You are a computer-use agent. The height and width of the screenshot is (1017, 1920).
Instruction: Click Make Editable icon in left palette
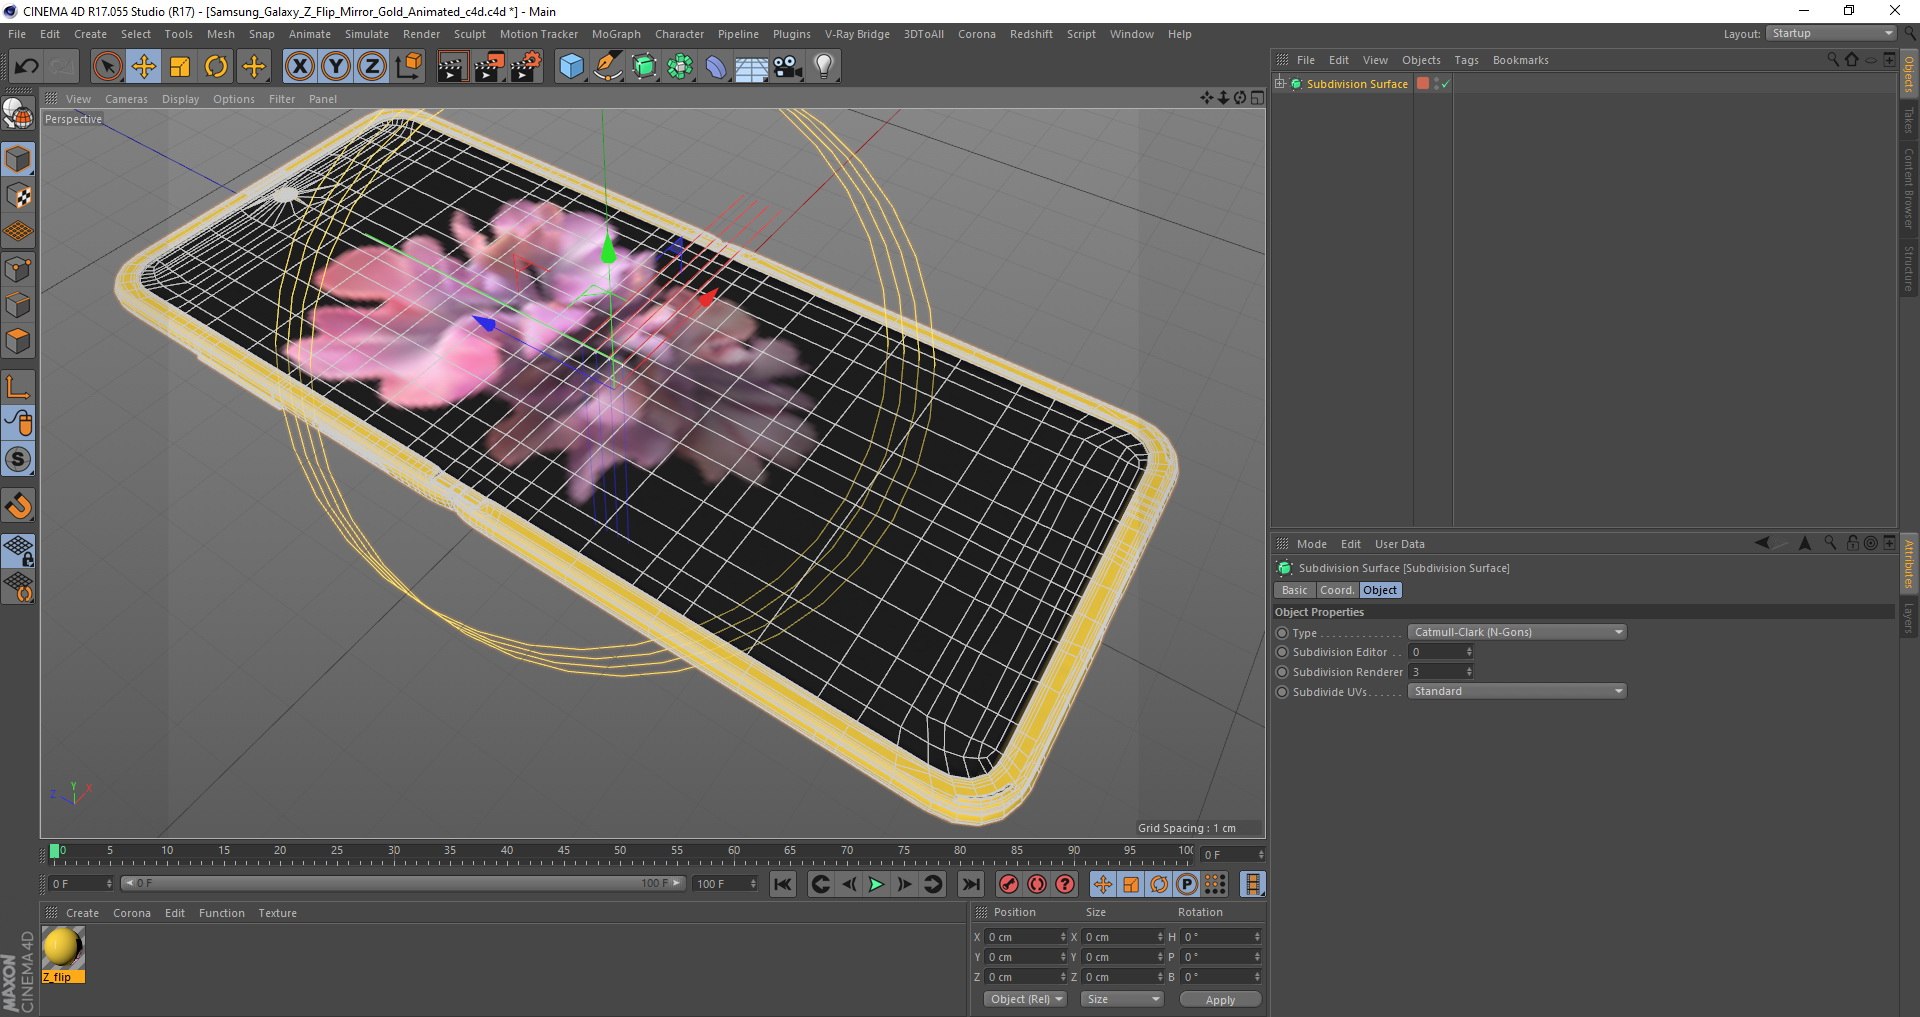tap(18, 114)
